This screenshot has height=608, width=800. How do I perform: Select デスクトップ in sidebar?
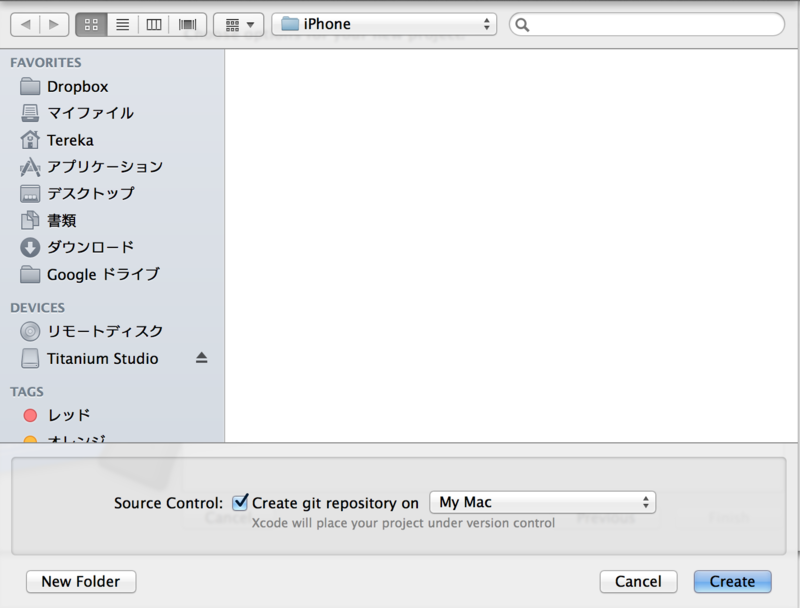tap(91, 194)
